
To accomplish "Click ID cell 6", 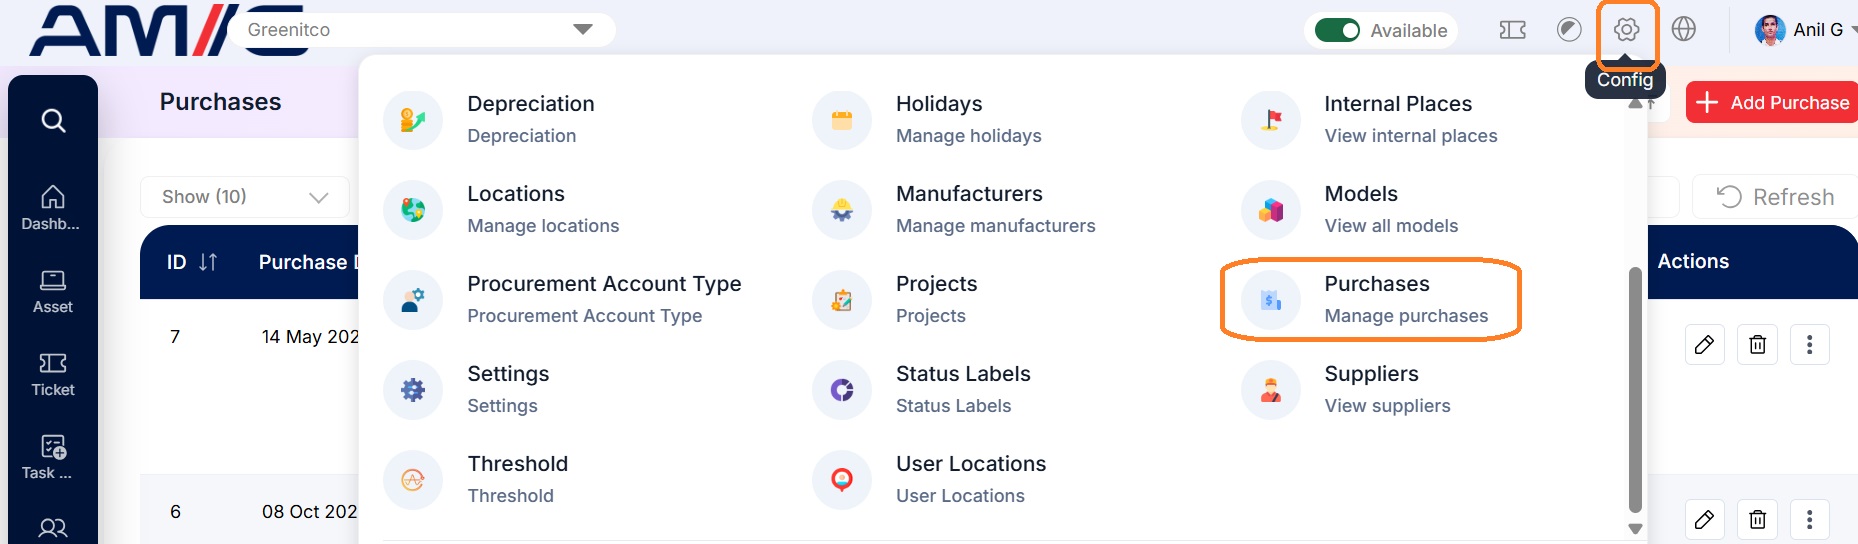I will click(x=175, y=512).
